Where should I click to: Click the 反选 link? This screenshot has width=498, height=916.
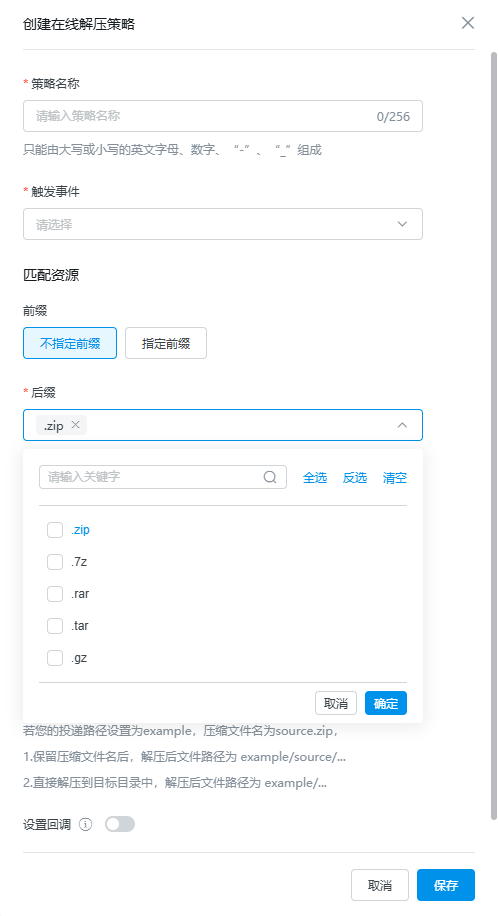[x=355, y=477]
